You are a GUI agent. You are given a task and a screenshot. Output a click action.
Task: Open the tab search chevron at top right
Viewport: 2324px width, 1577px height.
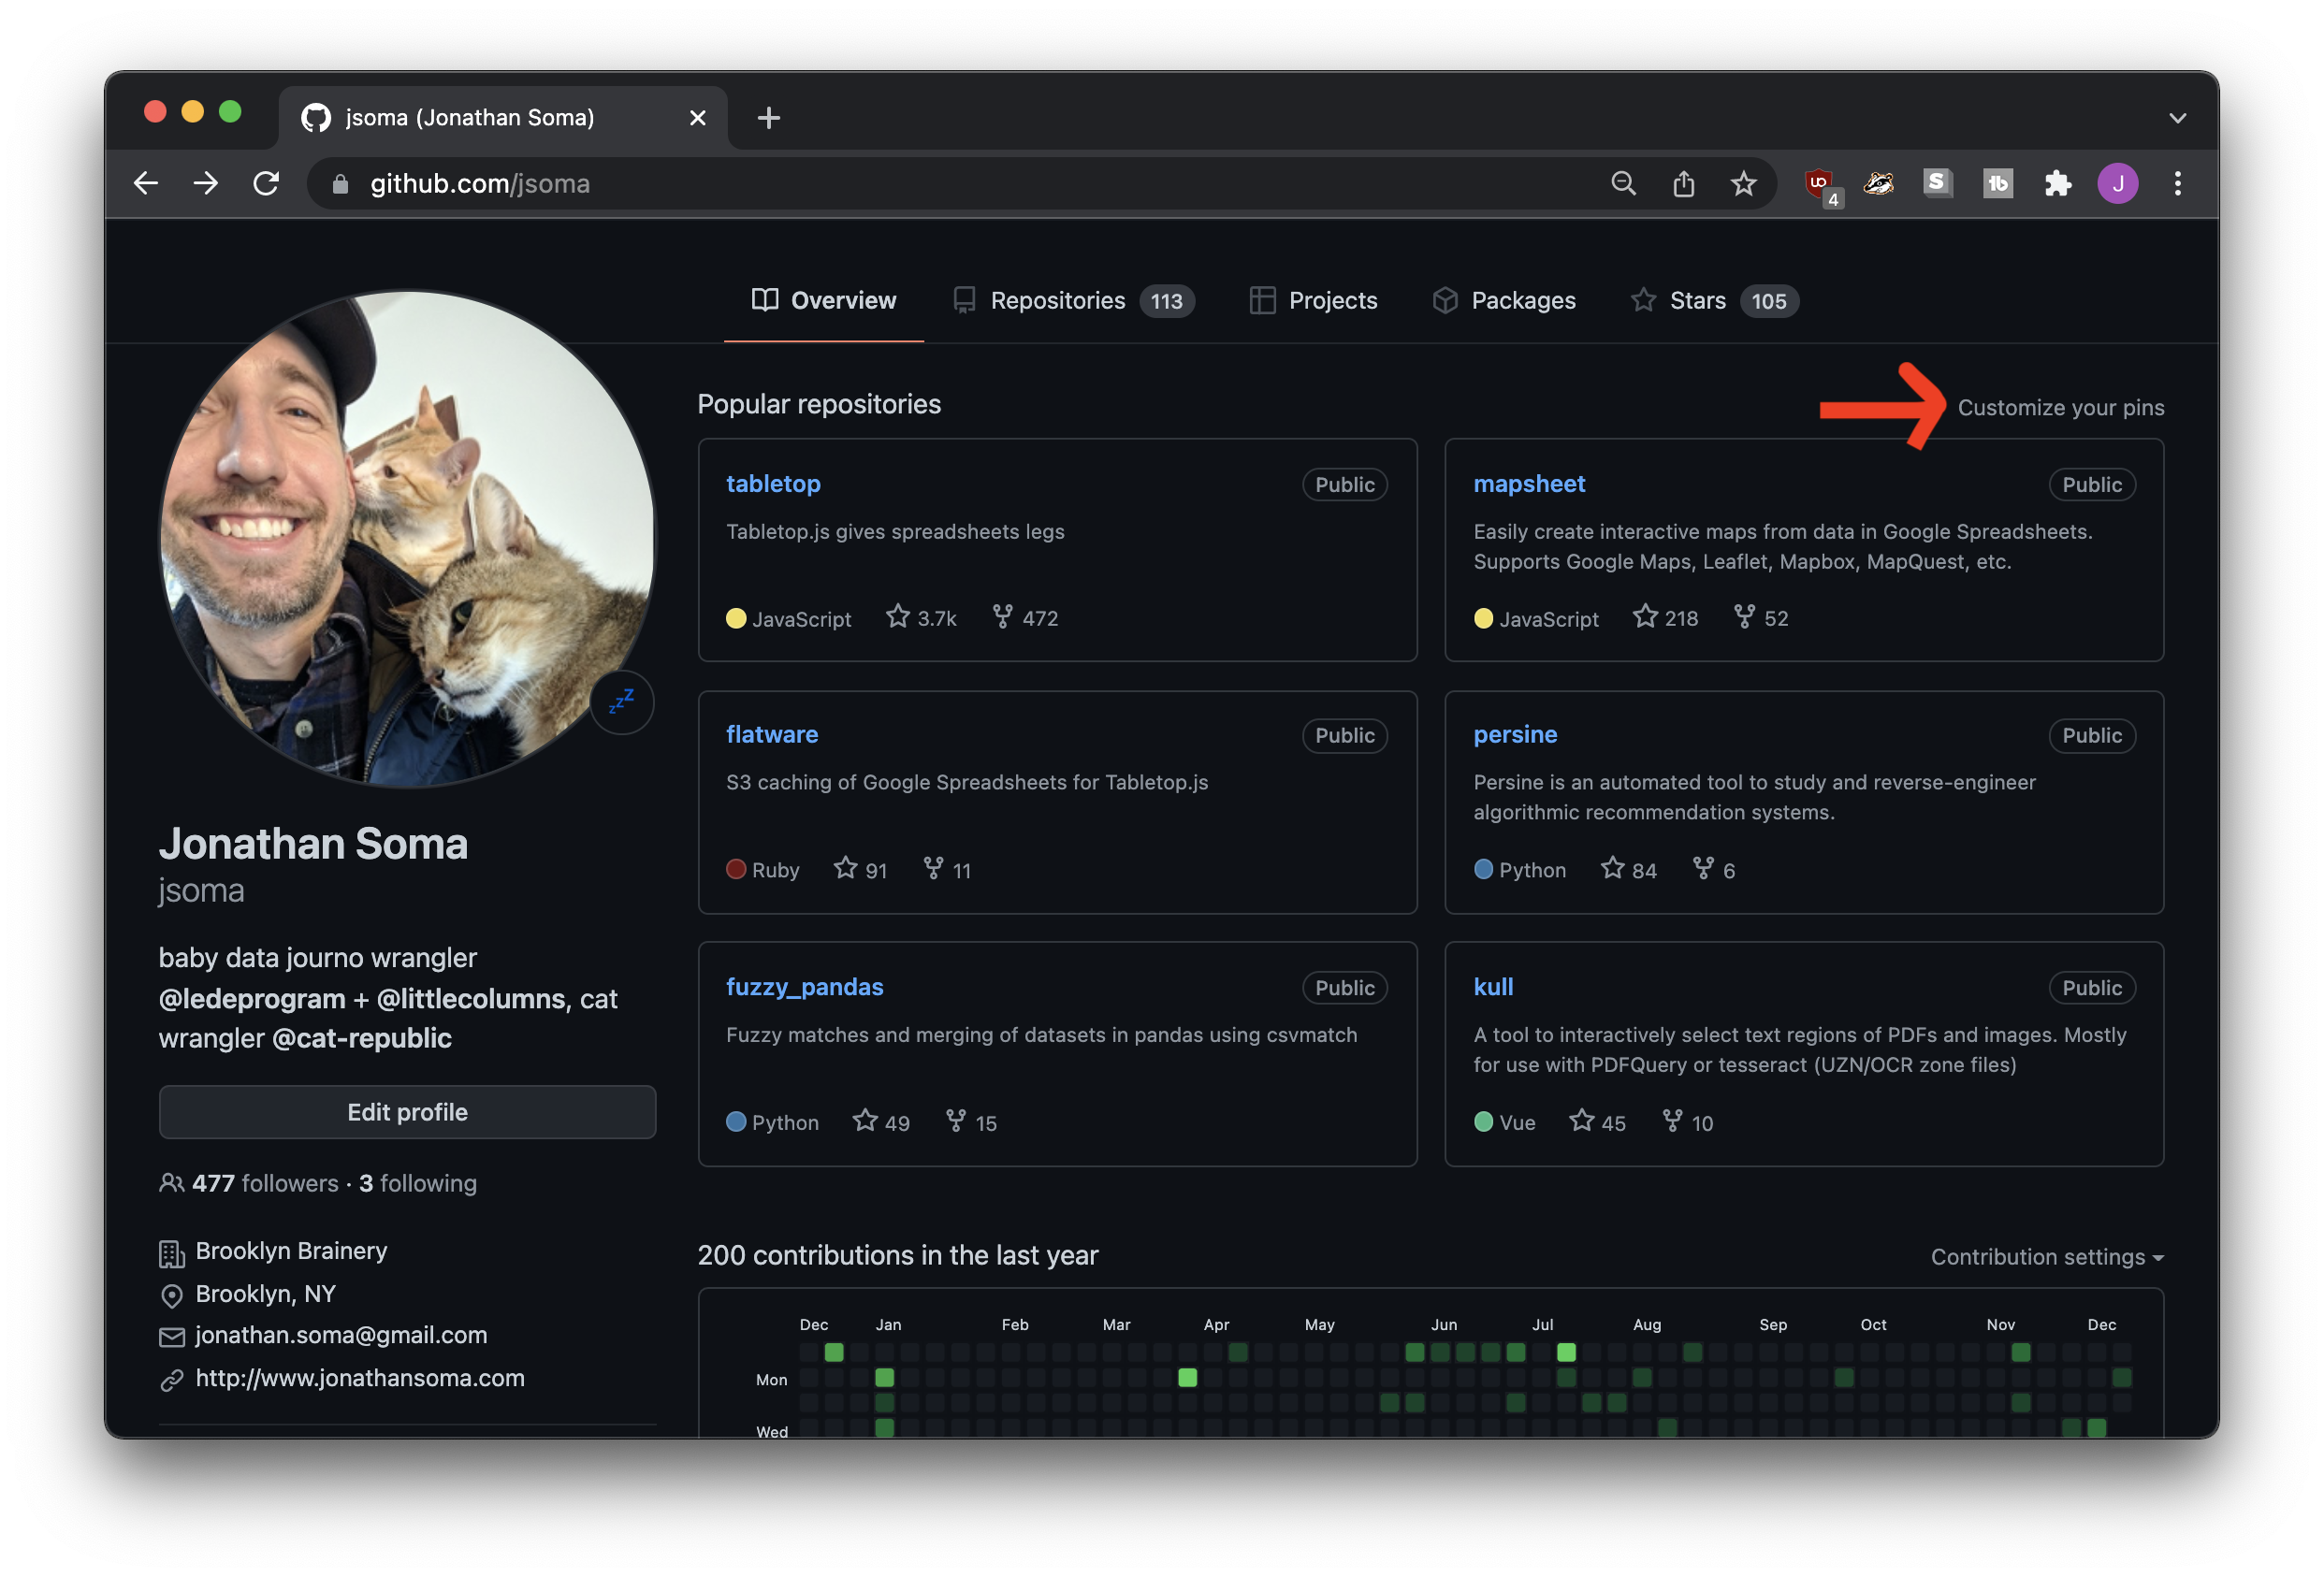pyautogui.click(x=2178, y=117)
